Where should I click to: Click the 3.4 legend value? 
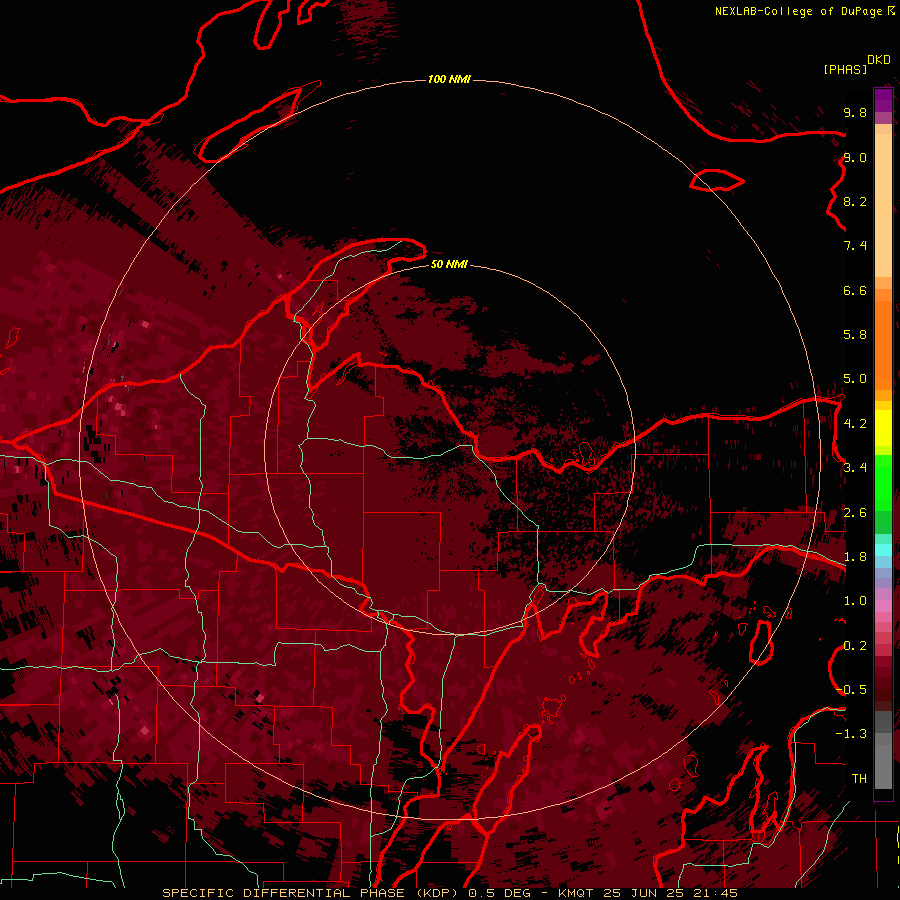point(855,468)
